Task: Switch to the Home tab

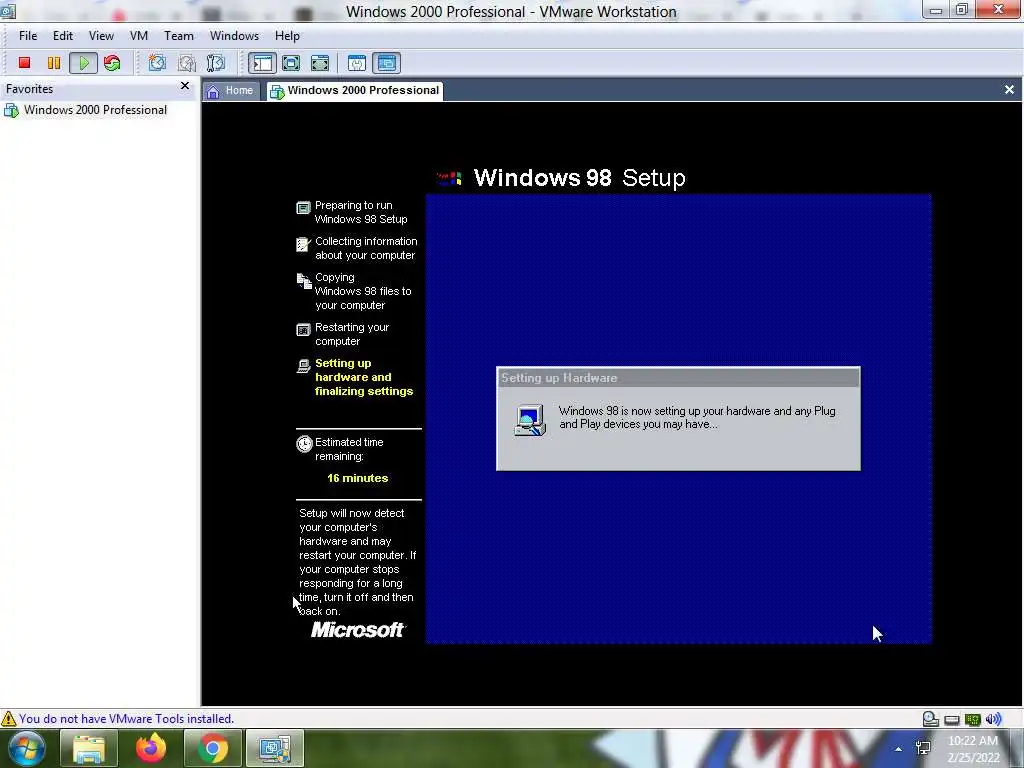Action: [230, 91]
